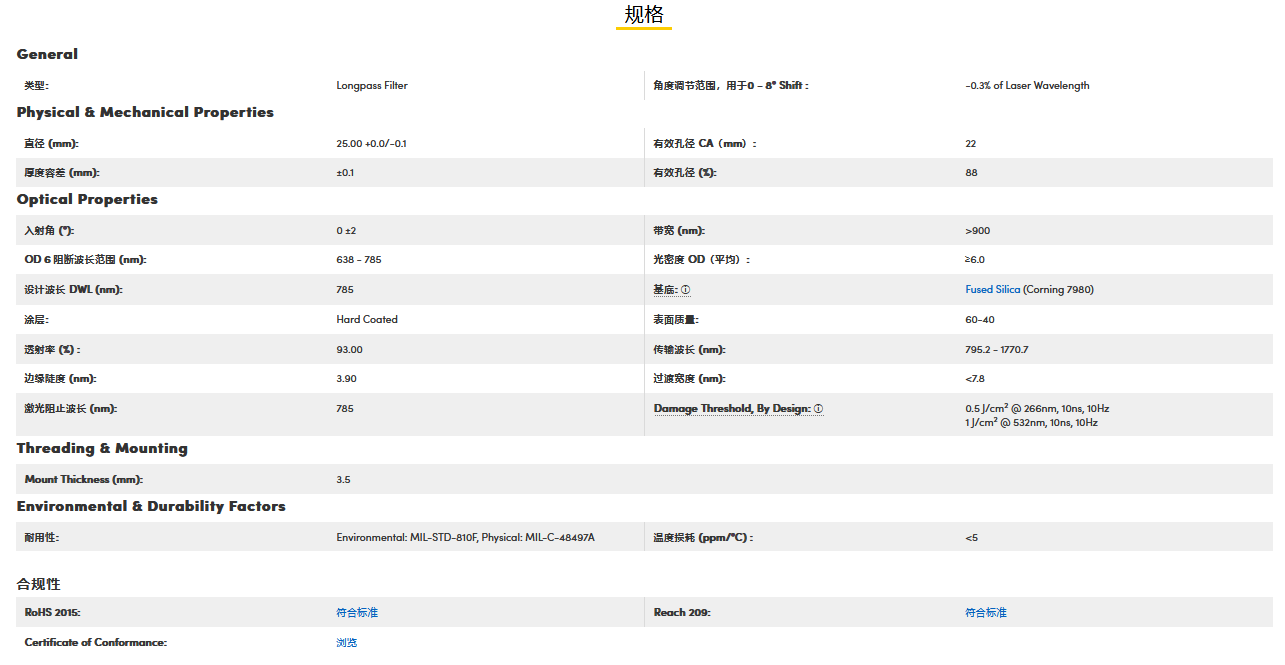Click the General section heading

click(x=47, y=54)
